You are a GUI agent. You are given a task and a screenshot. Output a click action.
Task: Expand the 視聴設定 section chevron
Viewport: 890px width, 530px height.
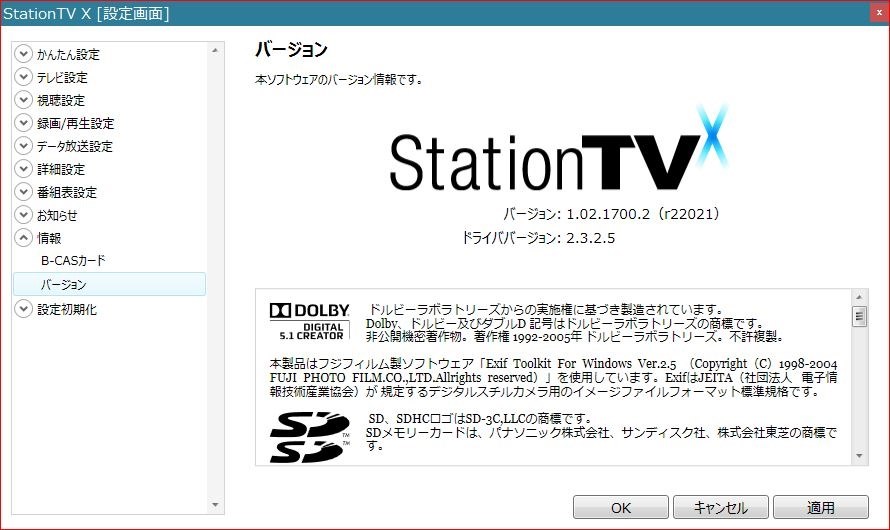coord(23,100)
